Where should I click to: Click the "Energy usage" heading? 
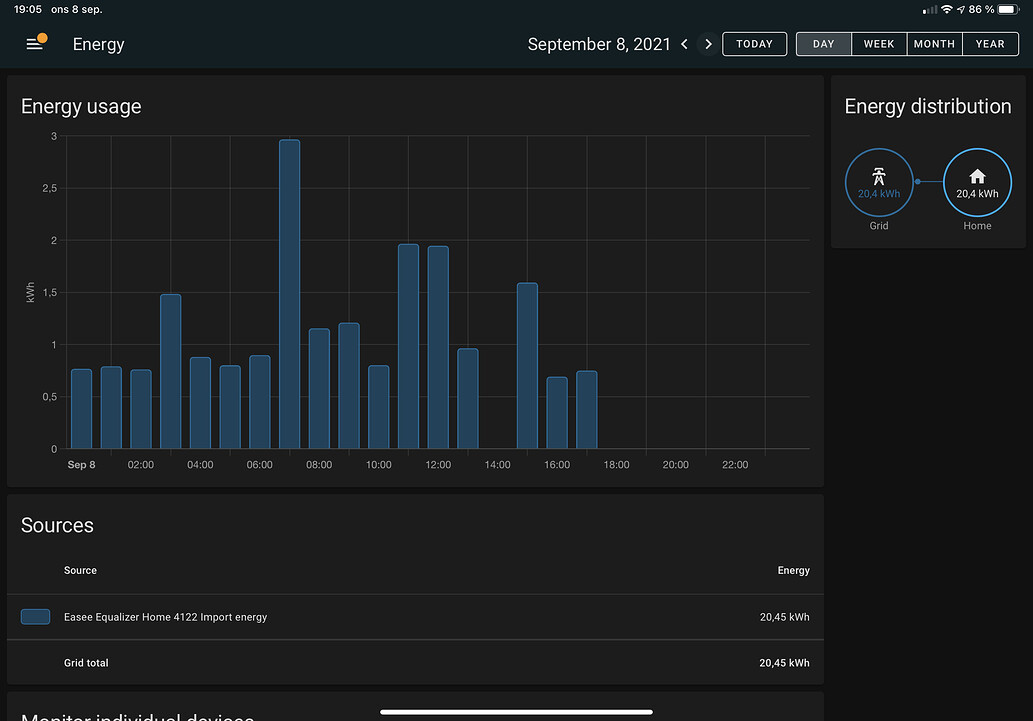pyautogui.click(x=81, y=107)
